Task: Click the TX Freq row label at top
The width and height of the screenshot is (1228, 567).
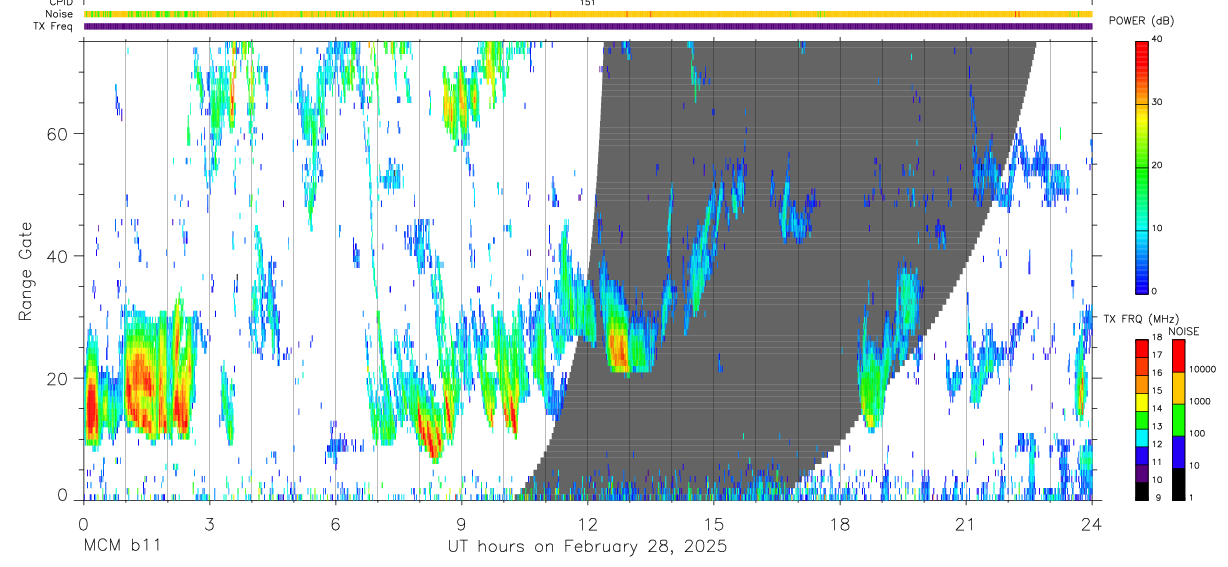Action: pos(54,26)
